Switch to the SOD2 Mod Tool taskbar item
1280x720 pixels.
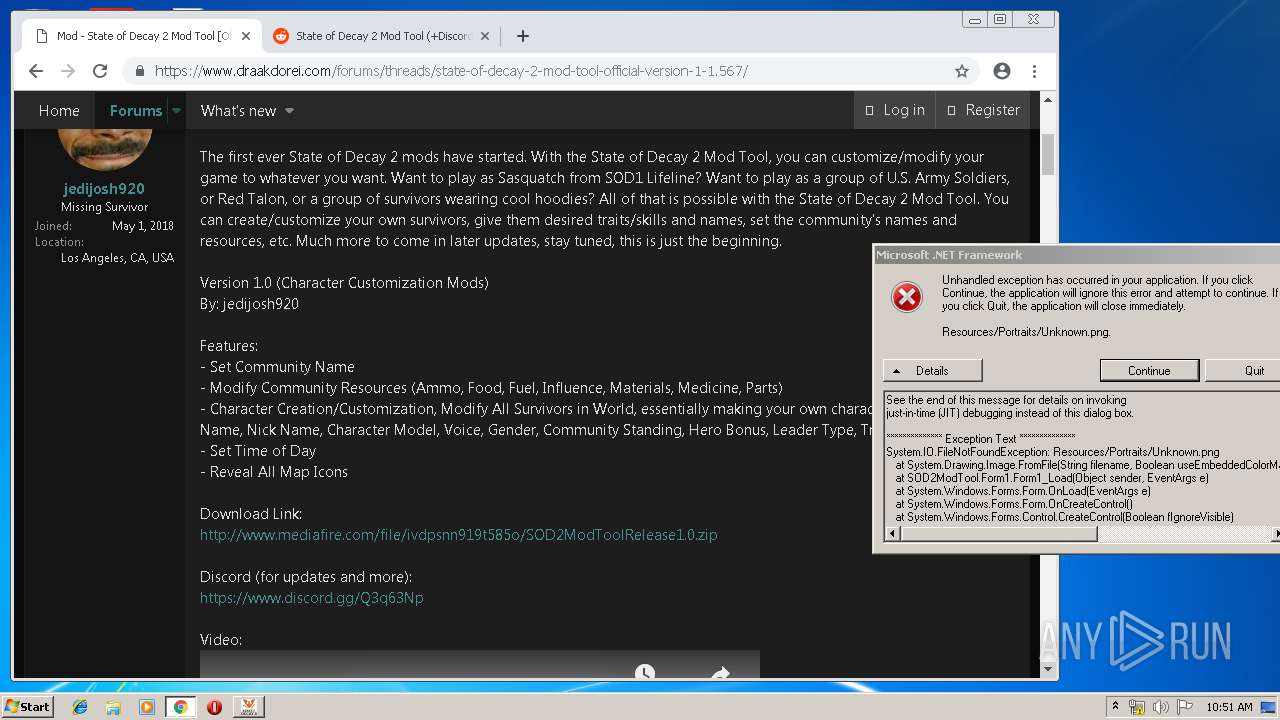248,707
